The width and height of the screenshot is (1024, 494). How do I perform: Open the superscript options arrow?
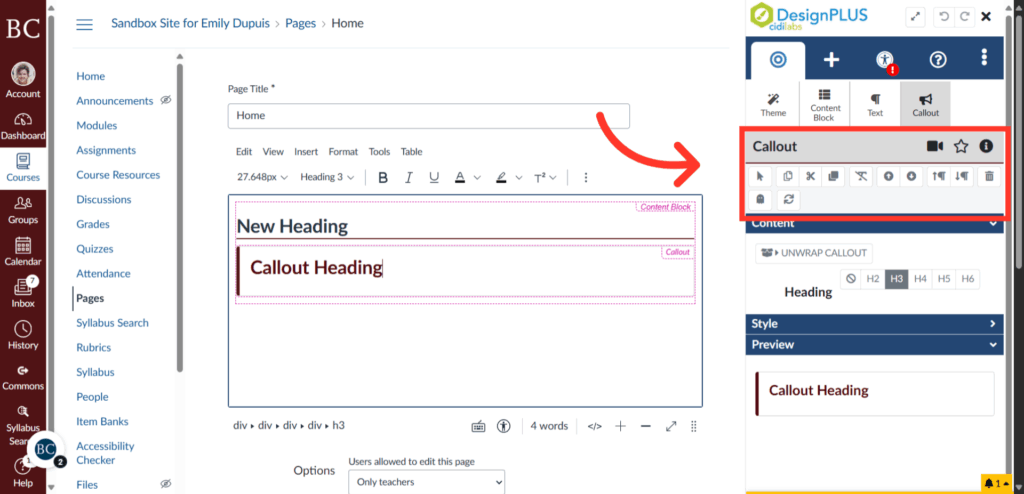pyautogui.click(x=554, y=177)
